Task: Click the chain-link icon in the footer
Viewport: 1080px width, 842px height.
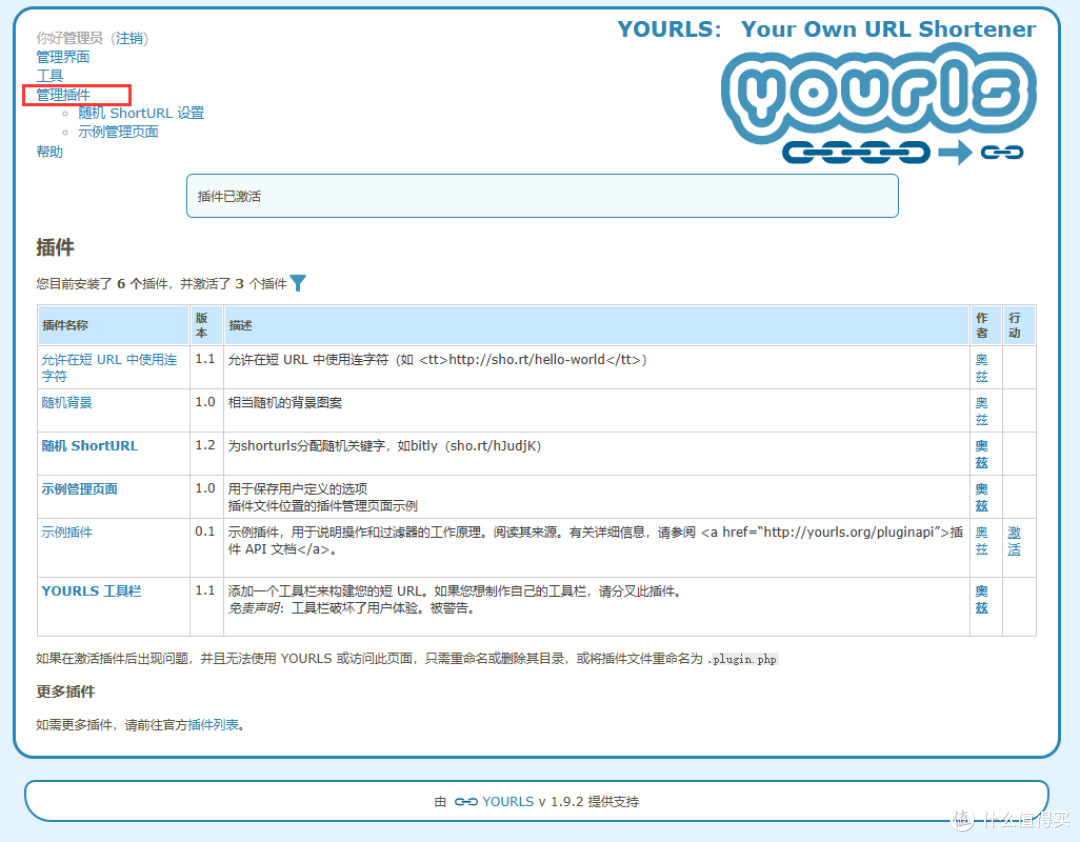Action: tap(466, 801)
